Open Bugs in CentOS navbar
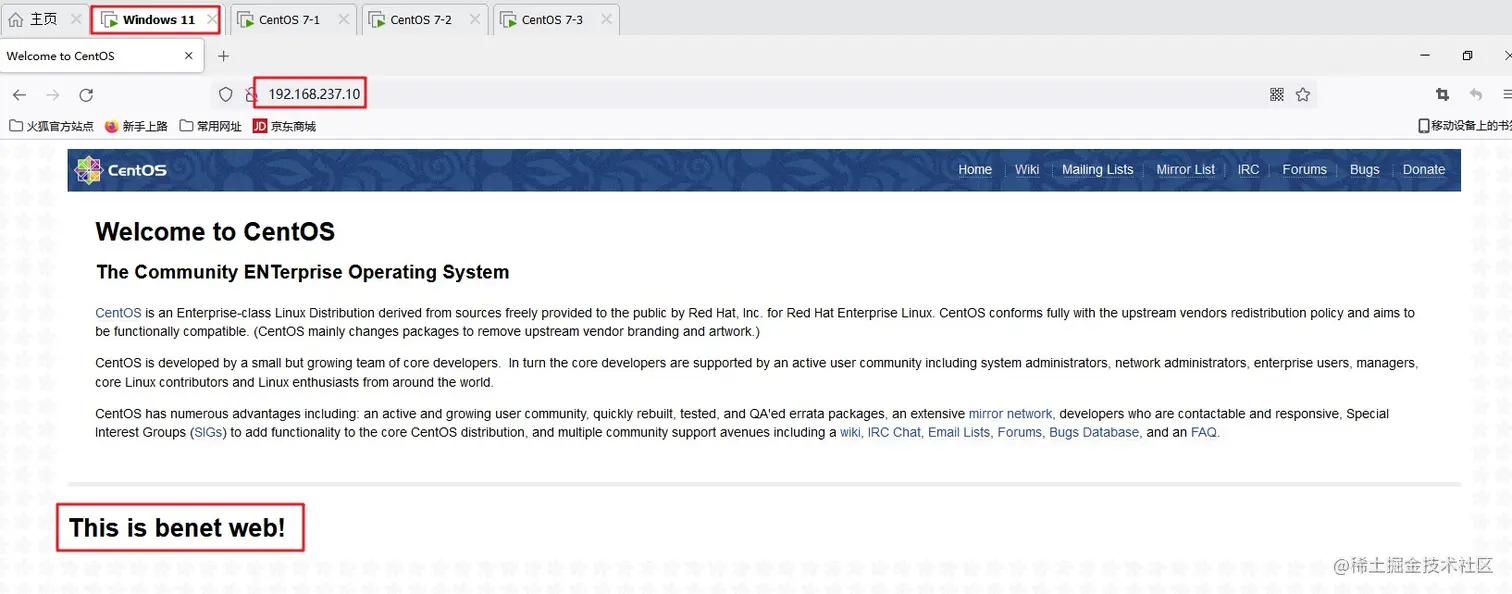 (x=1364, y=170)
